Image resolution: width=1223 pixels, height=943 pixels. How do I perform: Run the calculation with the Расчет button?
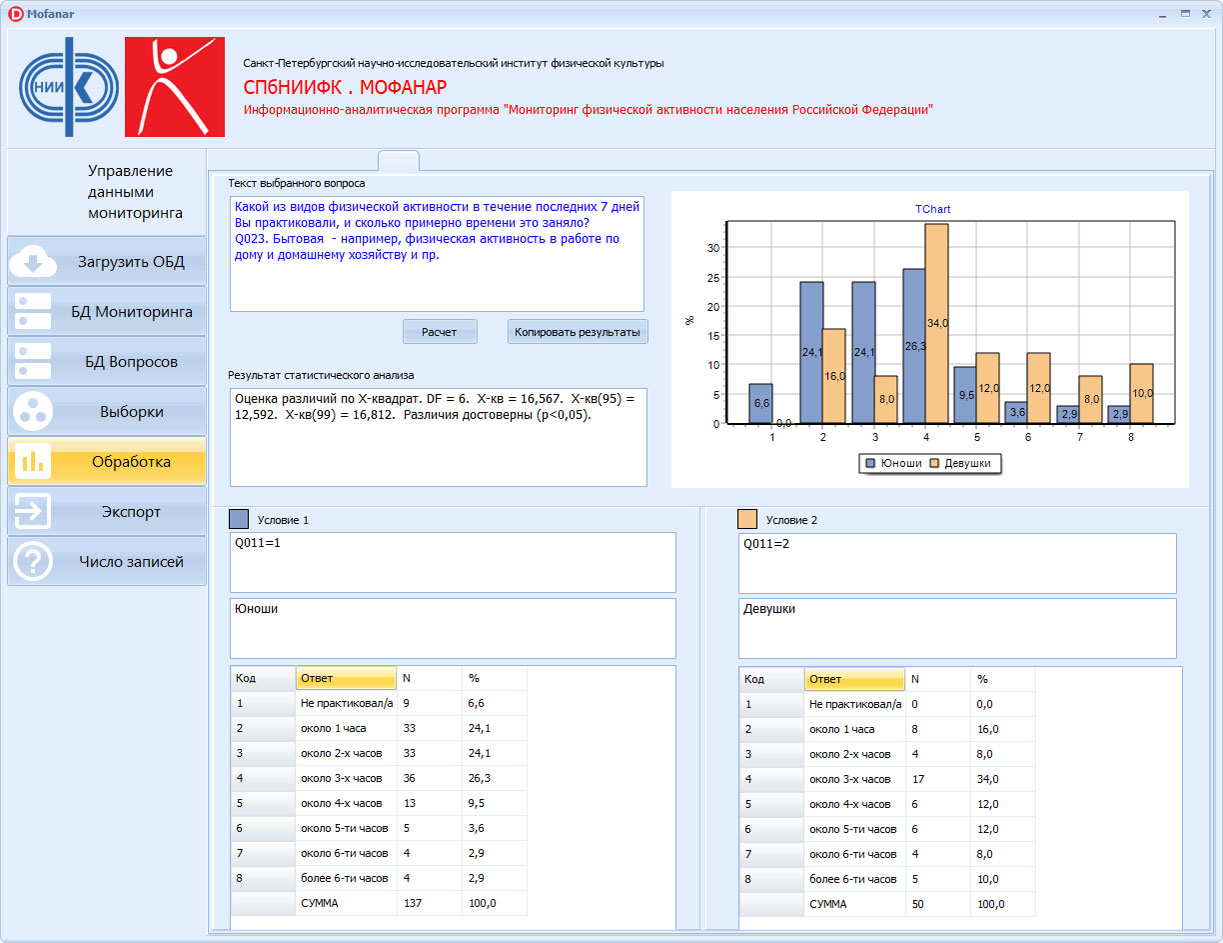pos(440,332)
